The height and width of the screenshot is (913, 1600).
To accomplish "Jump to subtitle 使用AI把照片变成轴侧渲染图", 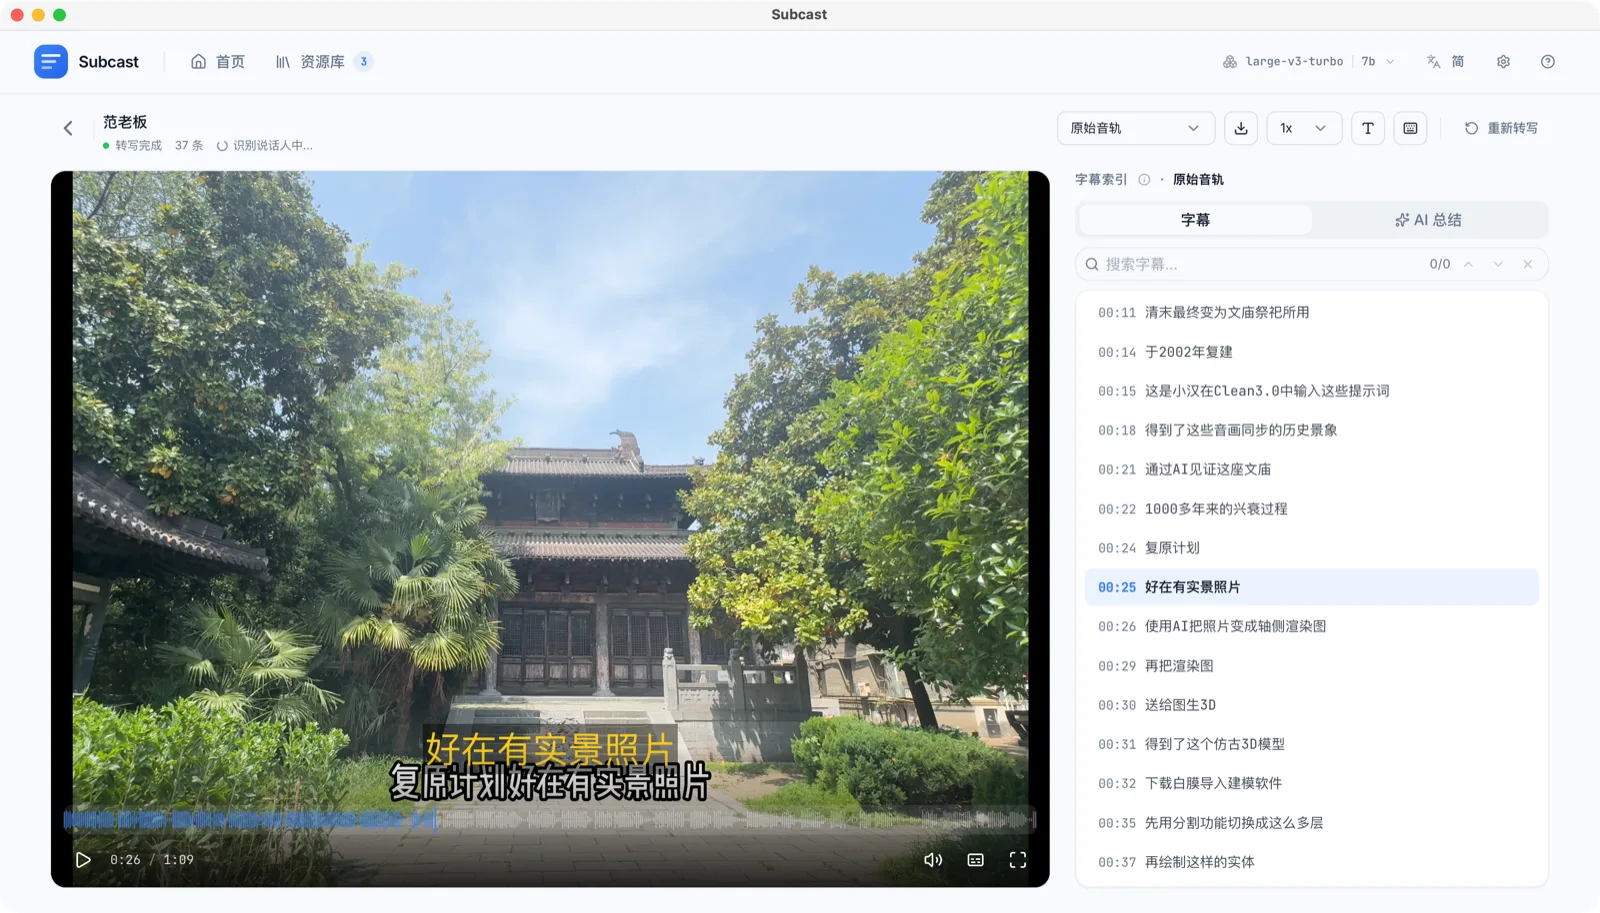I will coord(1311,626).
